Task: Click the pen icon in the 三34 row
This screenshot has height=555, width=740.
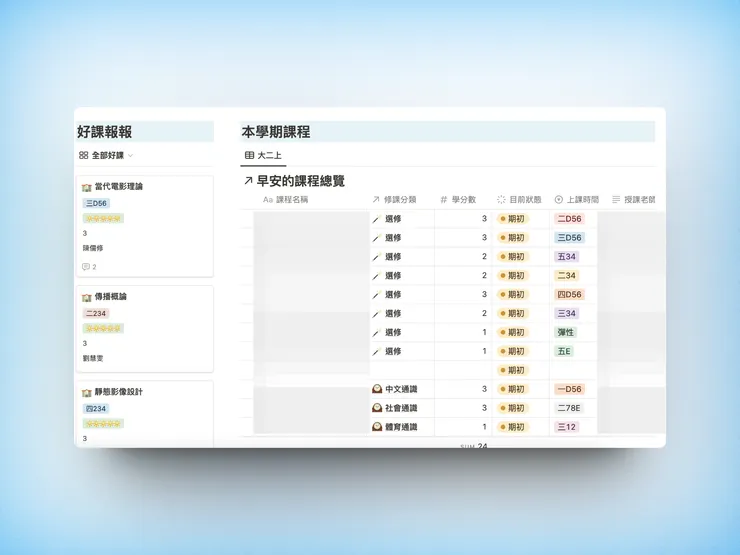Action: [x=377, y=313]
